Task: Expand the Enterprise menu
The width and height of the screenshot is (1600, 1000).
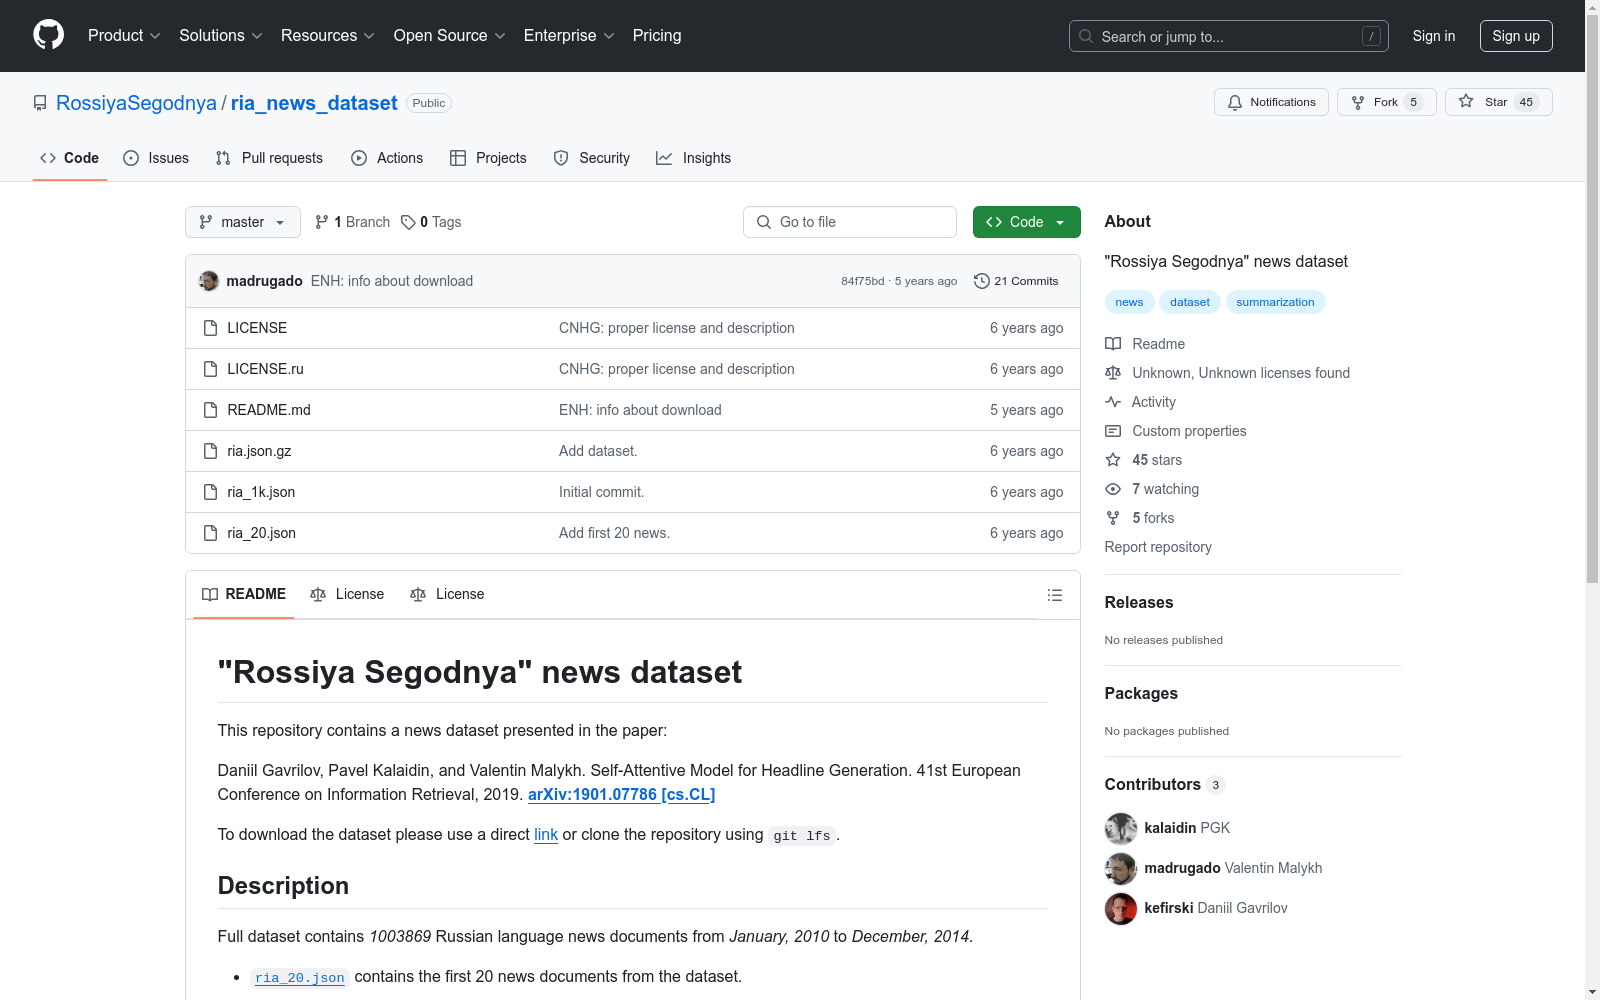Action: click(569, 36)
